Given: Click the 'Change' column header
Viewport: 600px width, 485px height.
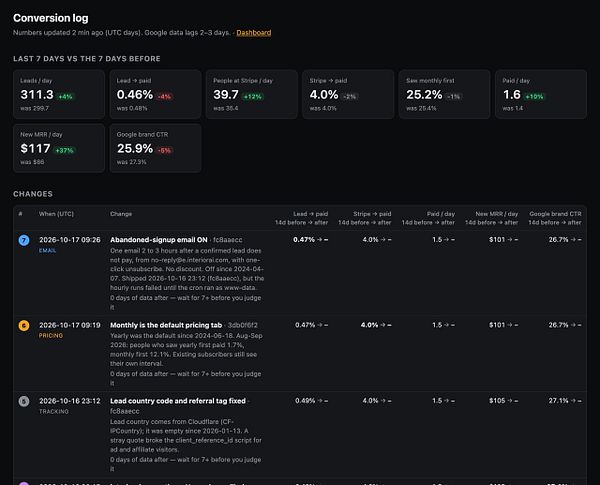Looking at the screenshot, I should [x=121, y=214].
